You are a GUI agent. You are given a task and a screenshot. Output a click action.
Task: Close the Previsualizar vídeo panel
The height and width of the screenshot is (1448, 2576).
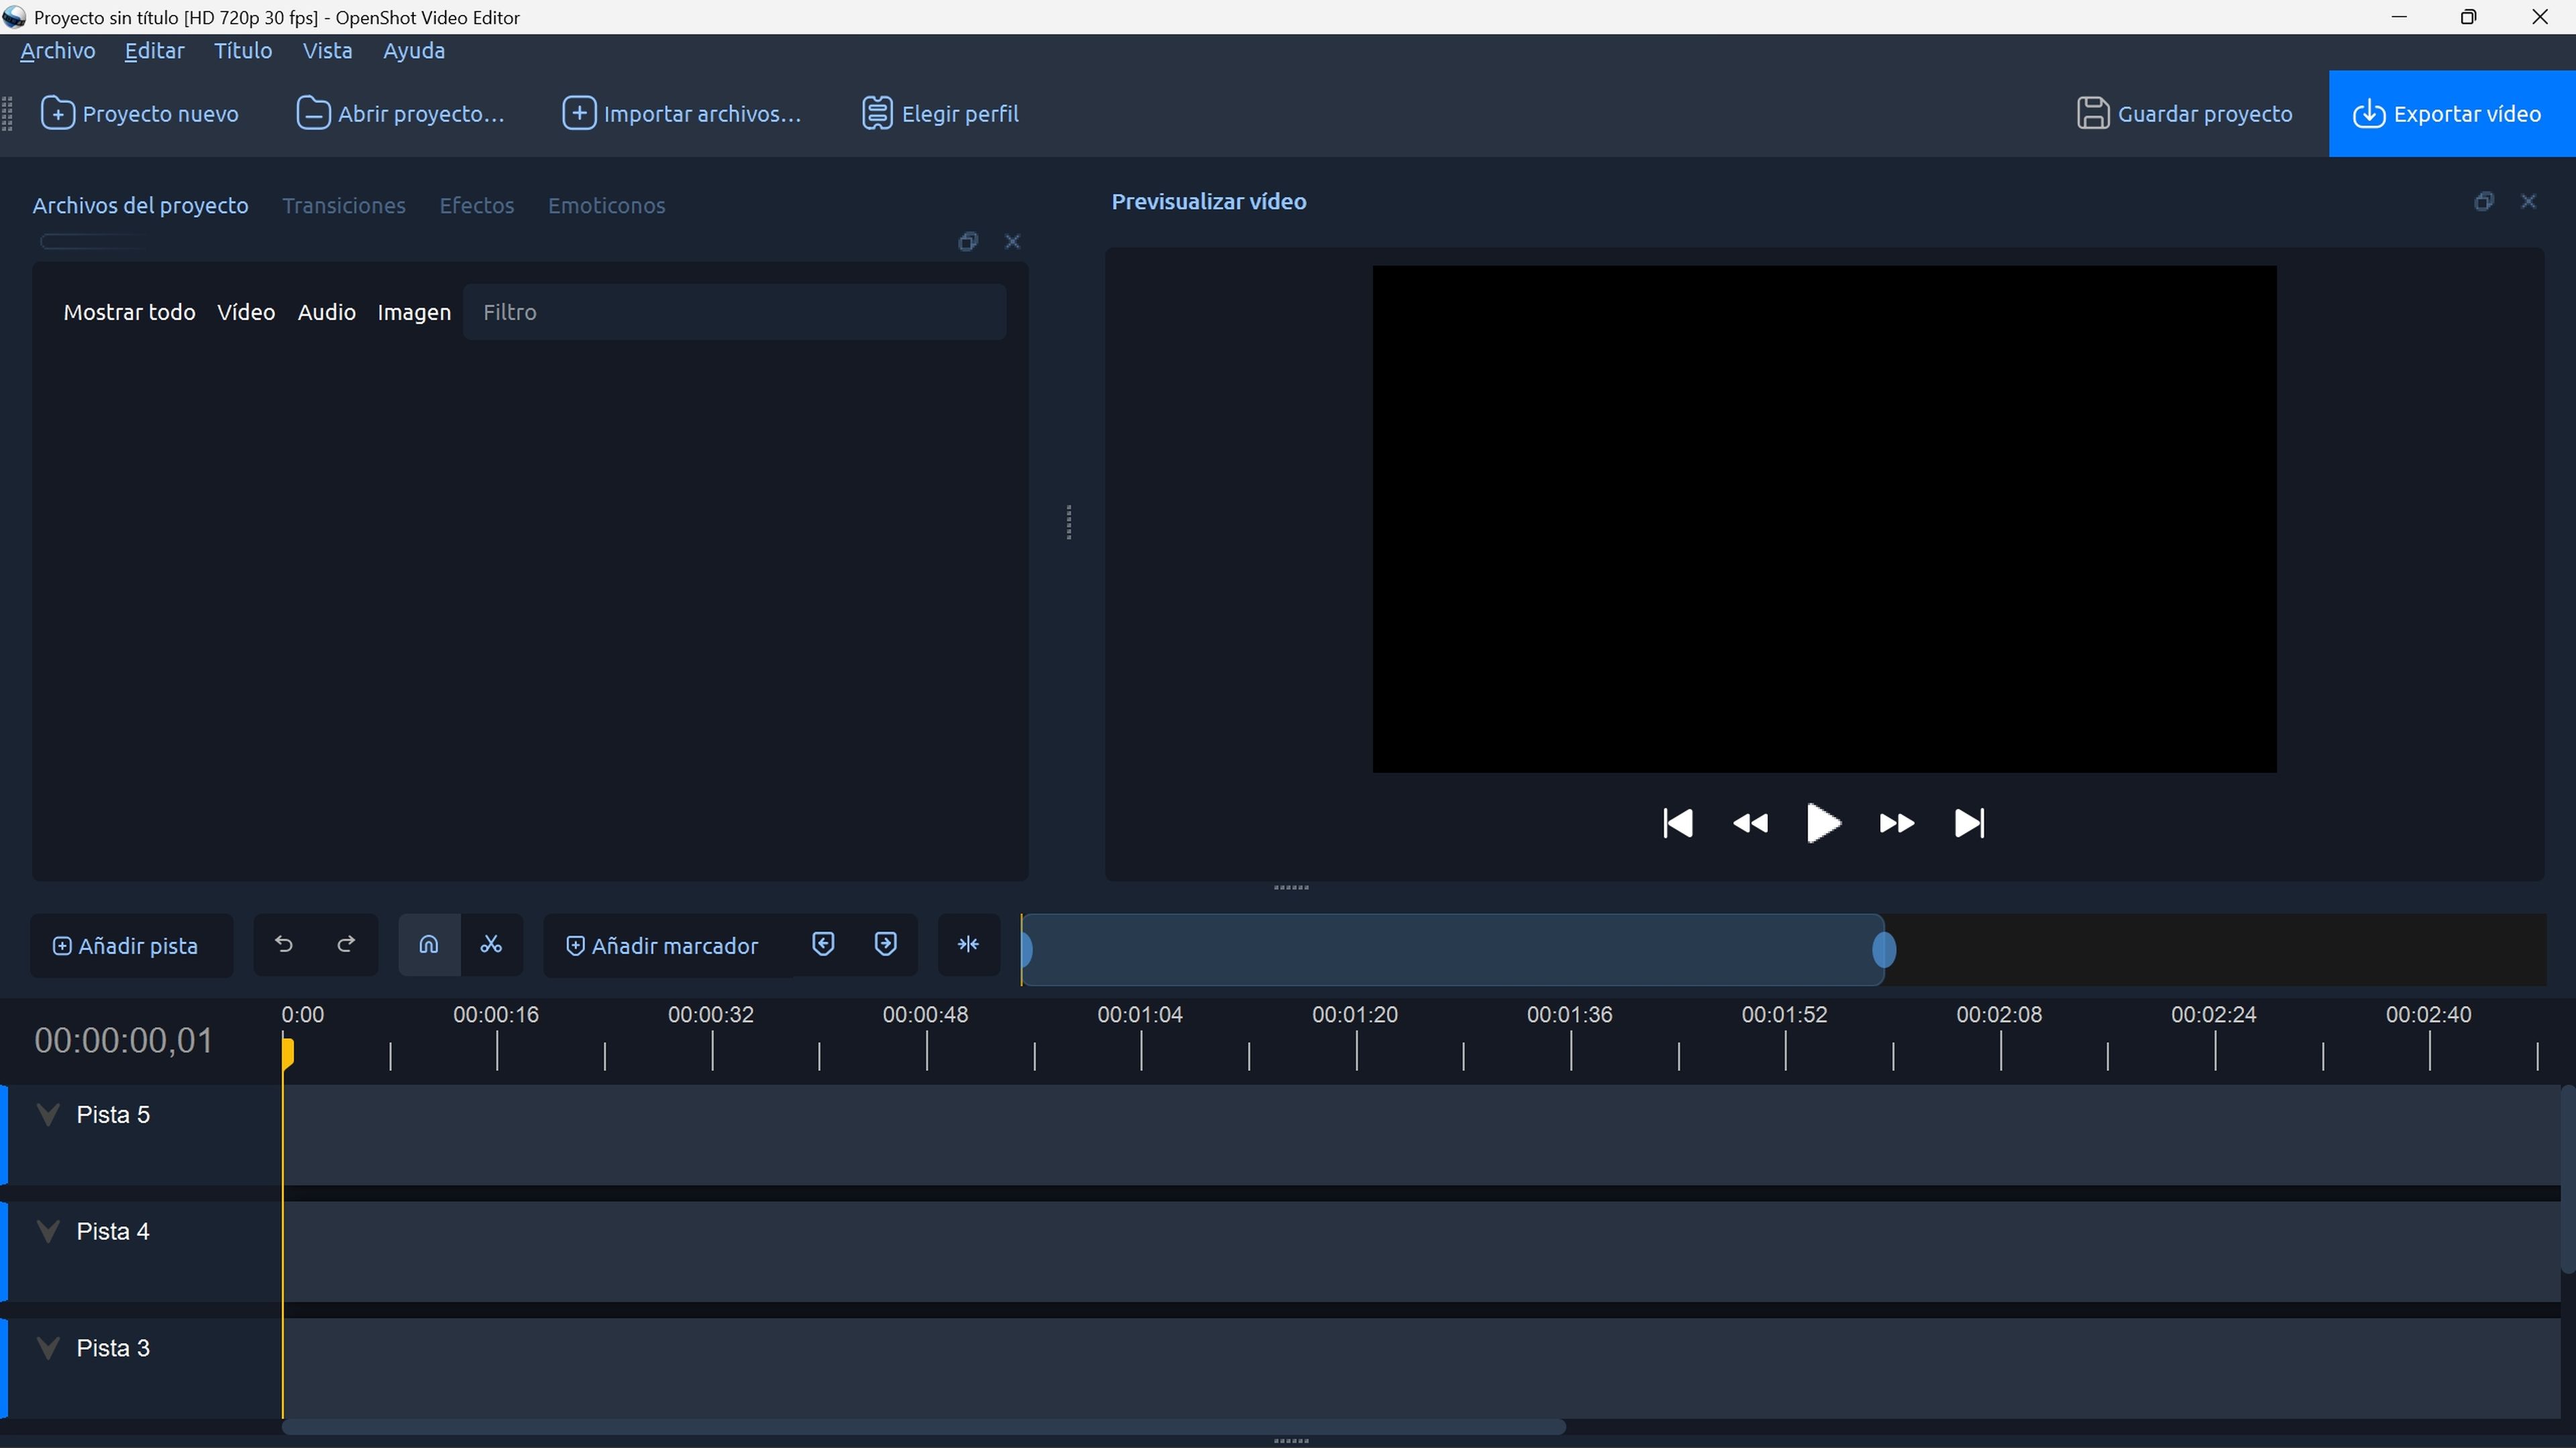2529,202
